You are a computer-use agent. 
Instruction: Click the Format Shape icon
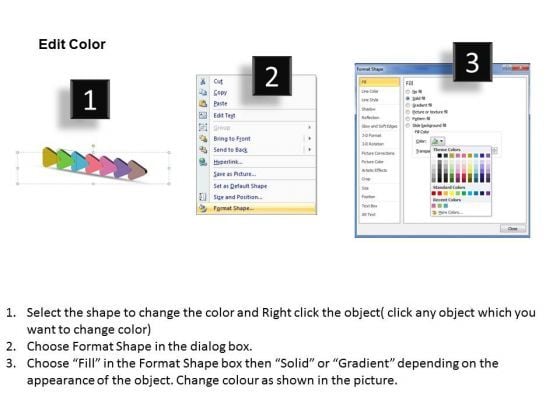(x=203, y=208)
